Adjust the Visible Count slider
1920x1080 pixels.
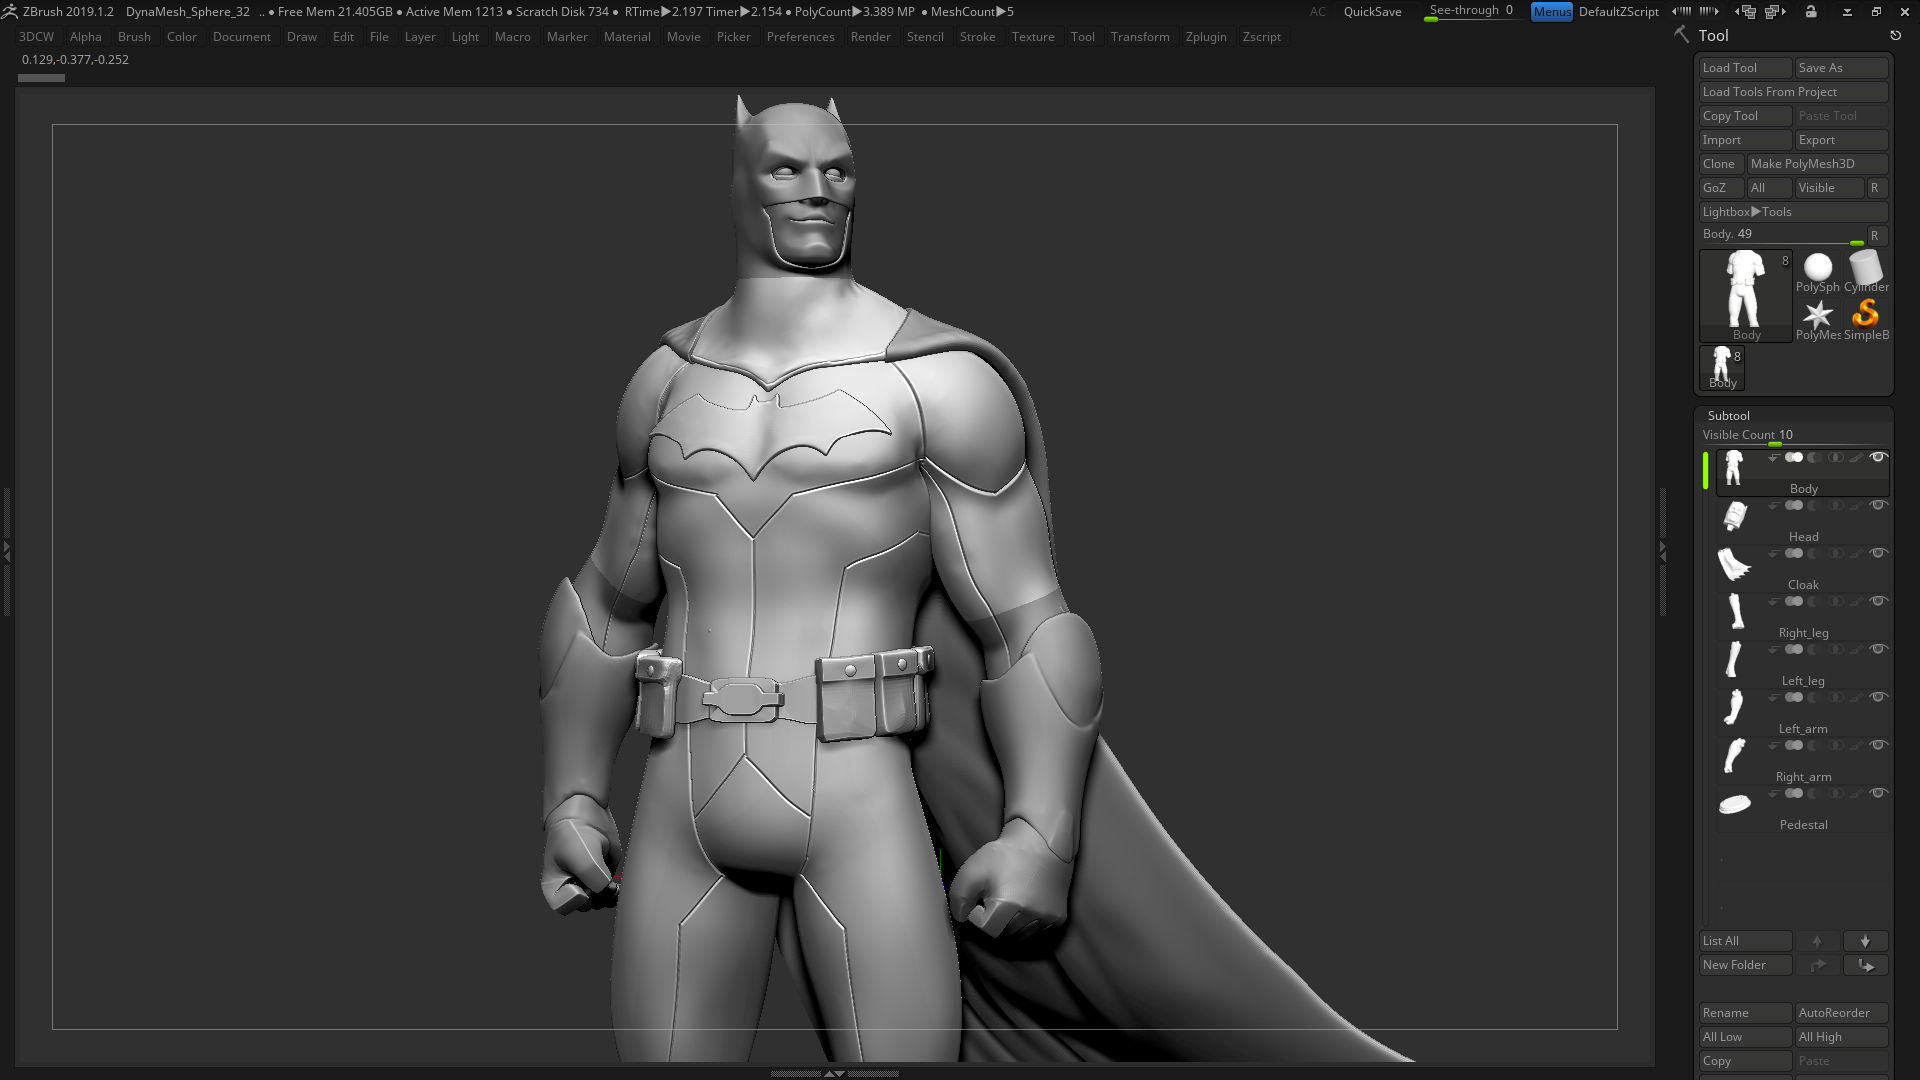pos(1794,436)
